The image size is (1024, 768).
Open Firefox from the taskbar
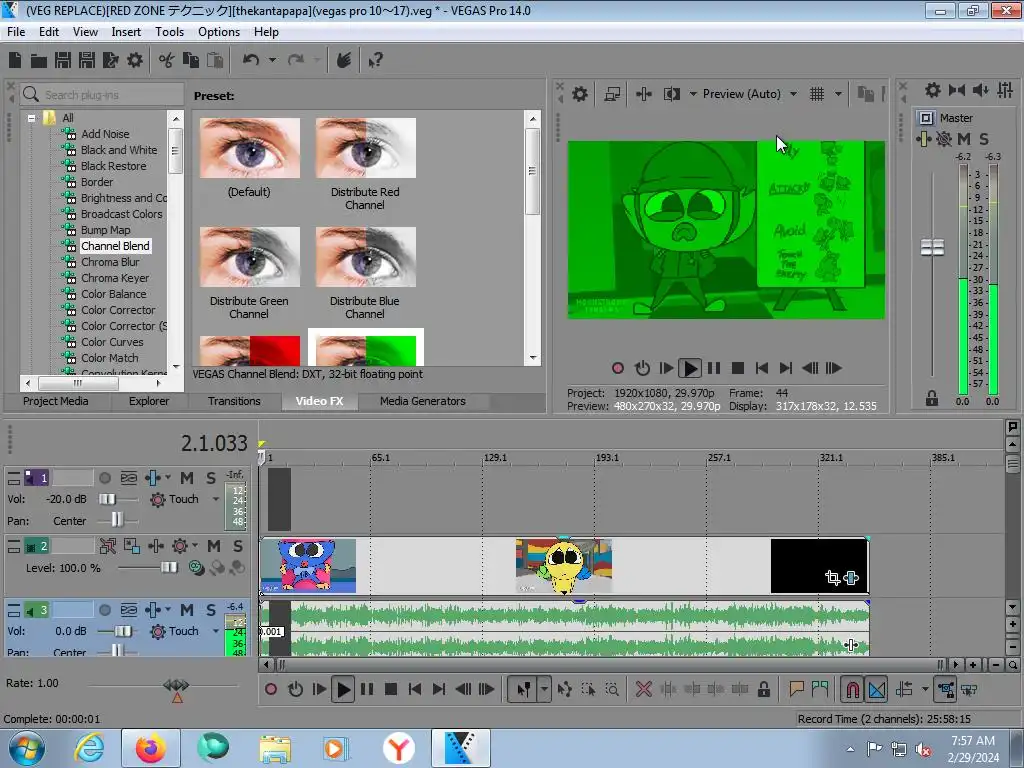click(150, 748)
